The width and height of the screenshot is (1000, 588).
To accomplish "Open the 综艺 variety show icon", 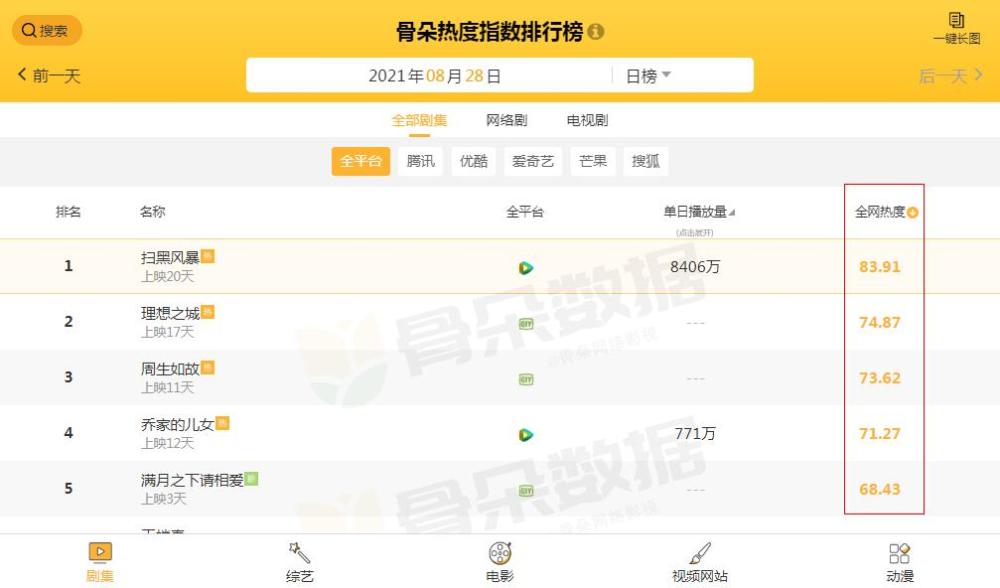I will pos(299,552).
